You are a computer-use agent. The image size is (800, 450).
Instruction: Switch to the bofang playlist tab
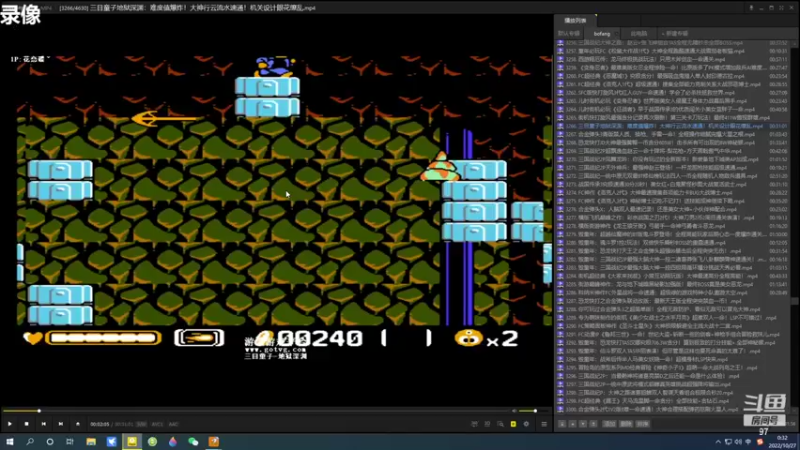602,34
